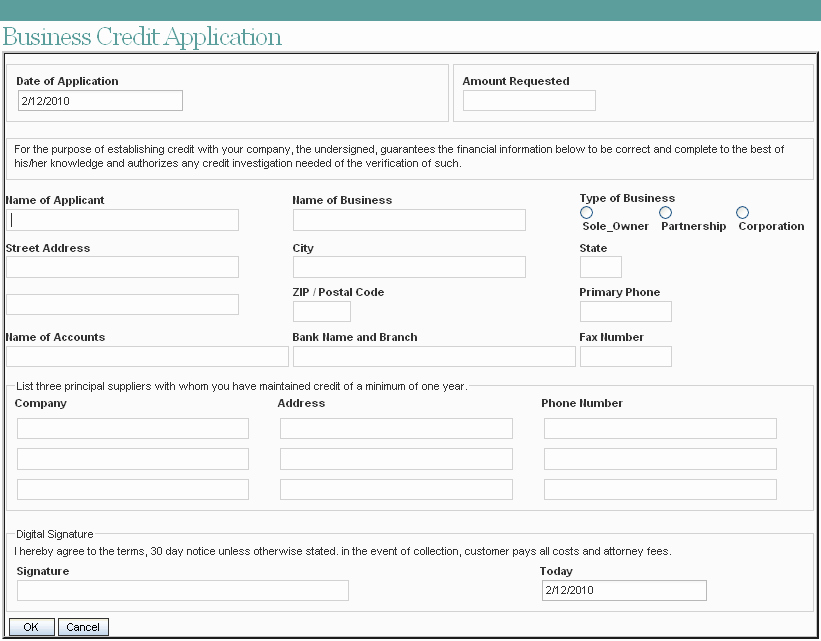Click the Company column label

[41, 403]
